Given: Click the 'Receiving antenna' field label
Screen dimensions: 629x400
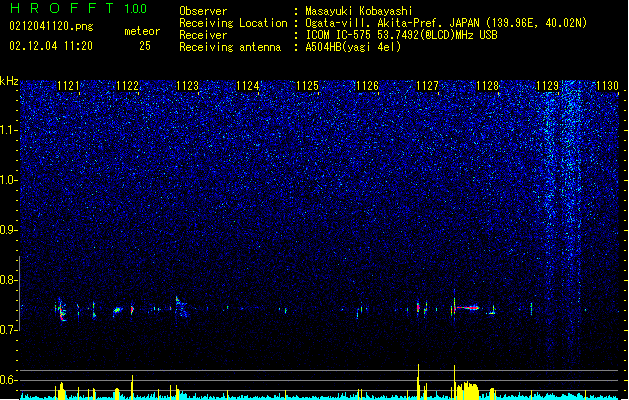Looking at the screenshot, I should click(230, 47).
